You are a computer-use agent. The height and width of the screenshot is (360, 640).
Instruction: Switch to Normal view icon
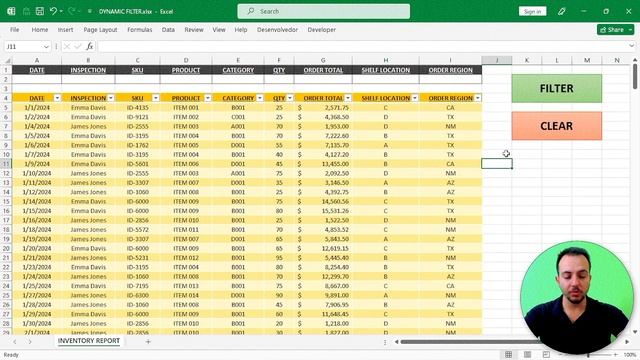click(508, 355)
